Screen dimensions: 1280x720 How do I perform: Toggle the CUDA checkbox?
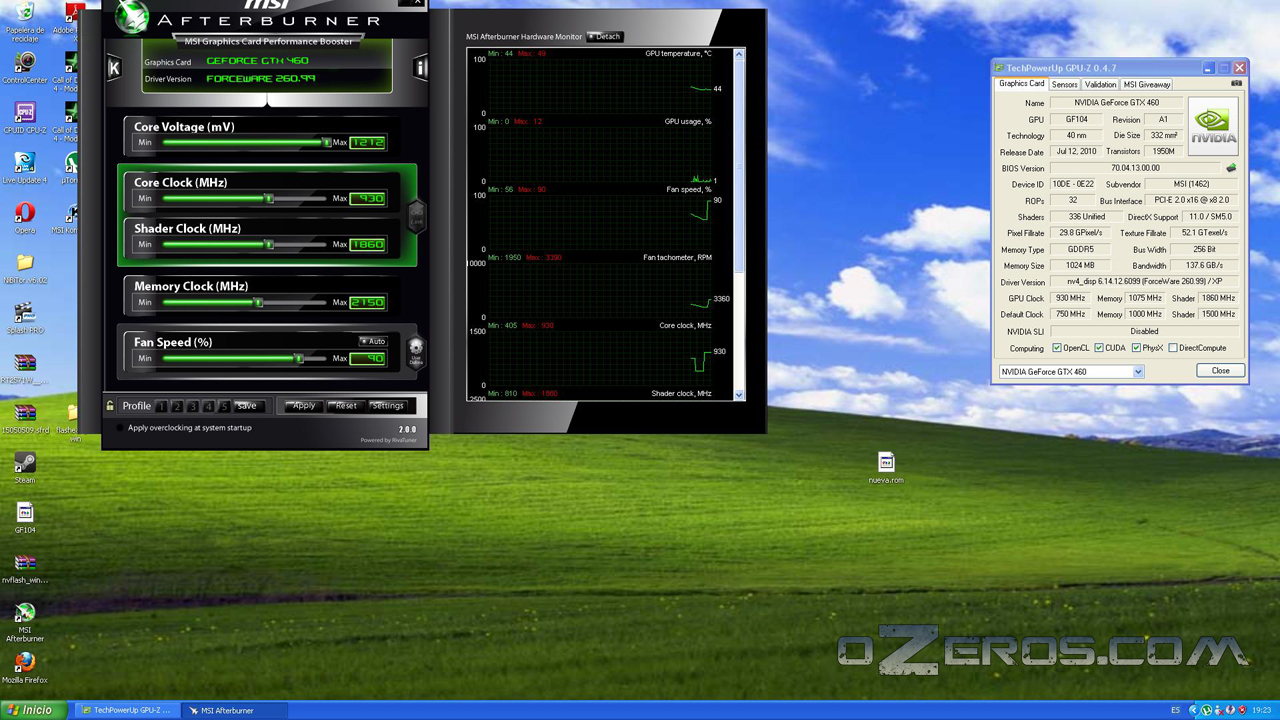tap(1099, 348)
